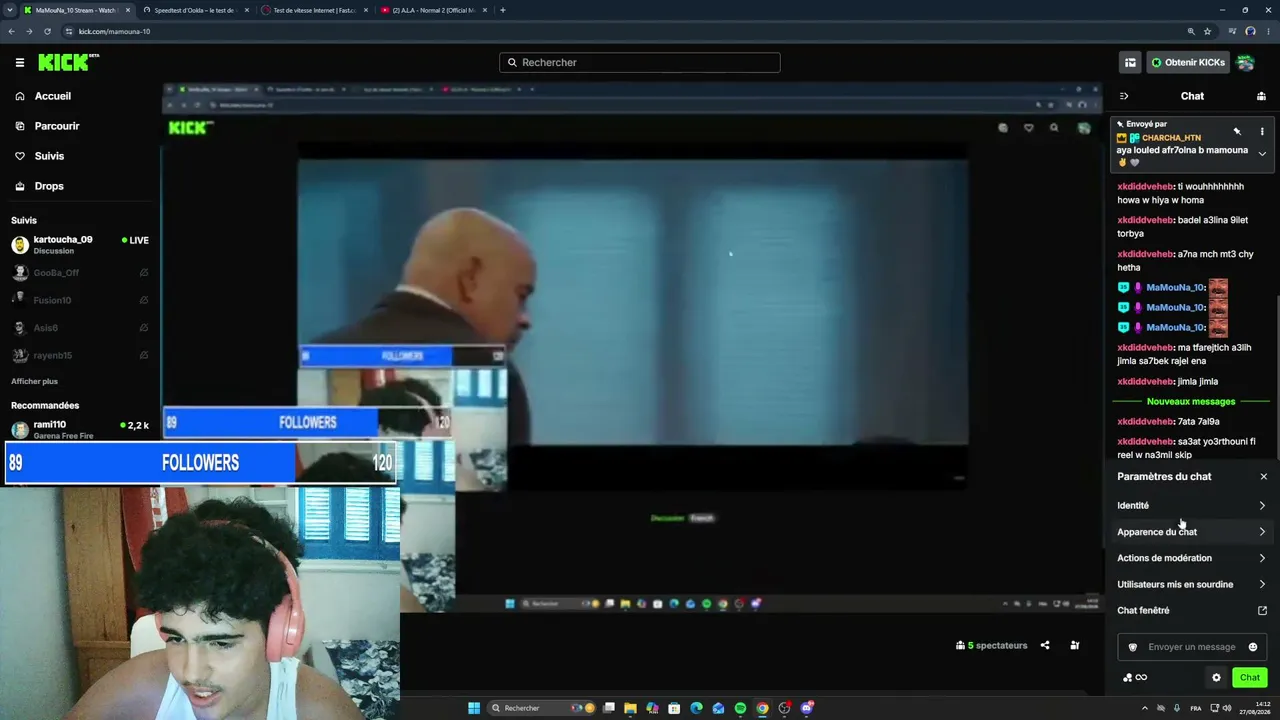Open Chrome tab search dropdown
Image resolution: width=1280 pixels, height=720 pixels.
10,10
